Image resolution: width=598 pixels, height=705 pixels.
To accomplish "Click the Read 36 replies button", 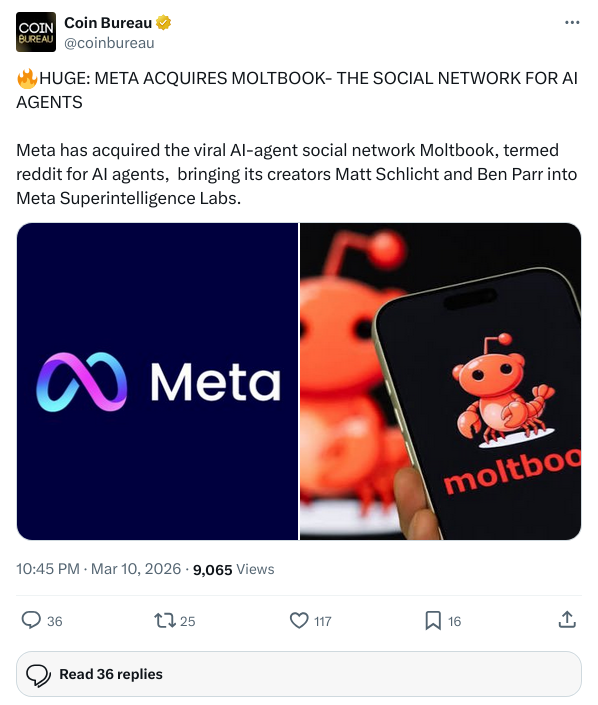I will click(x=299, y=674).
